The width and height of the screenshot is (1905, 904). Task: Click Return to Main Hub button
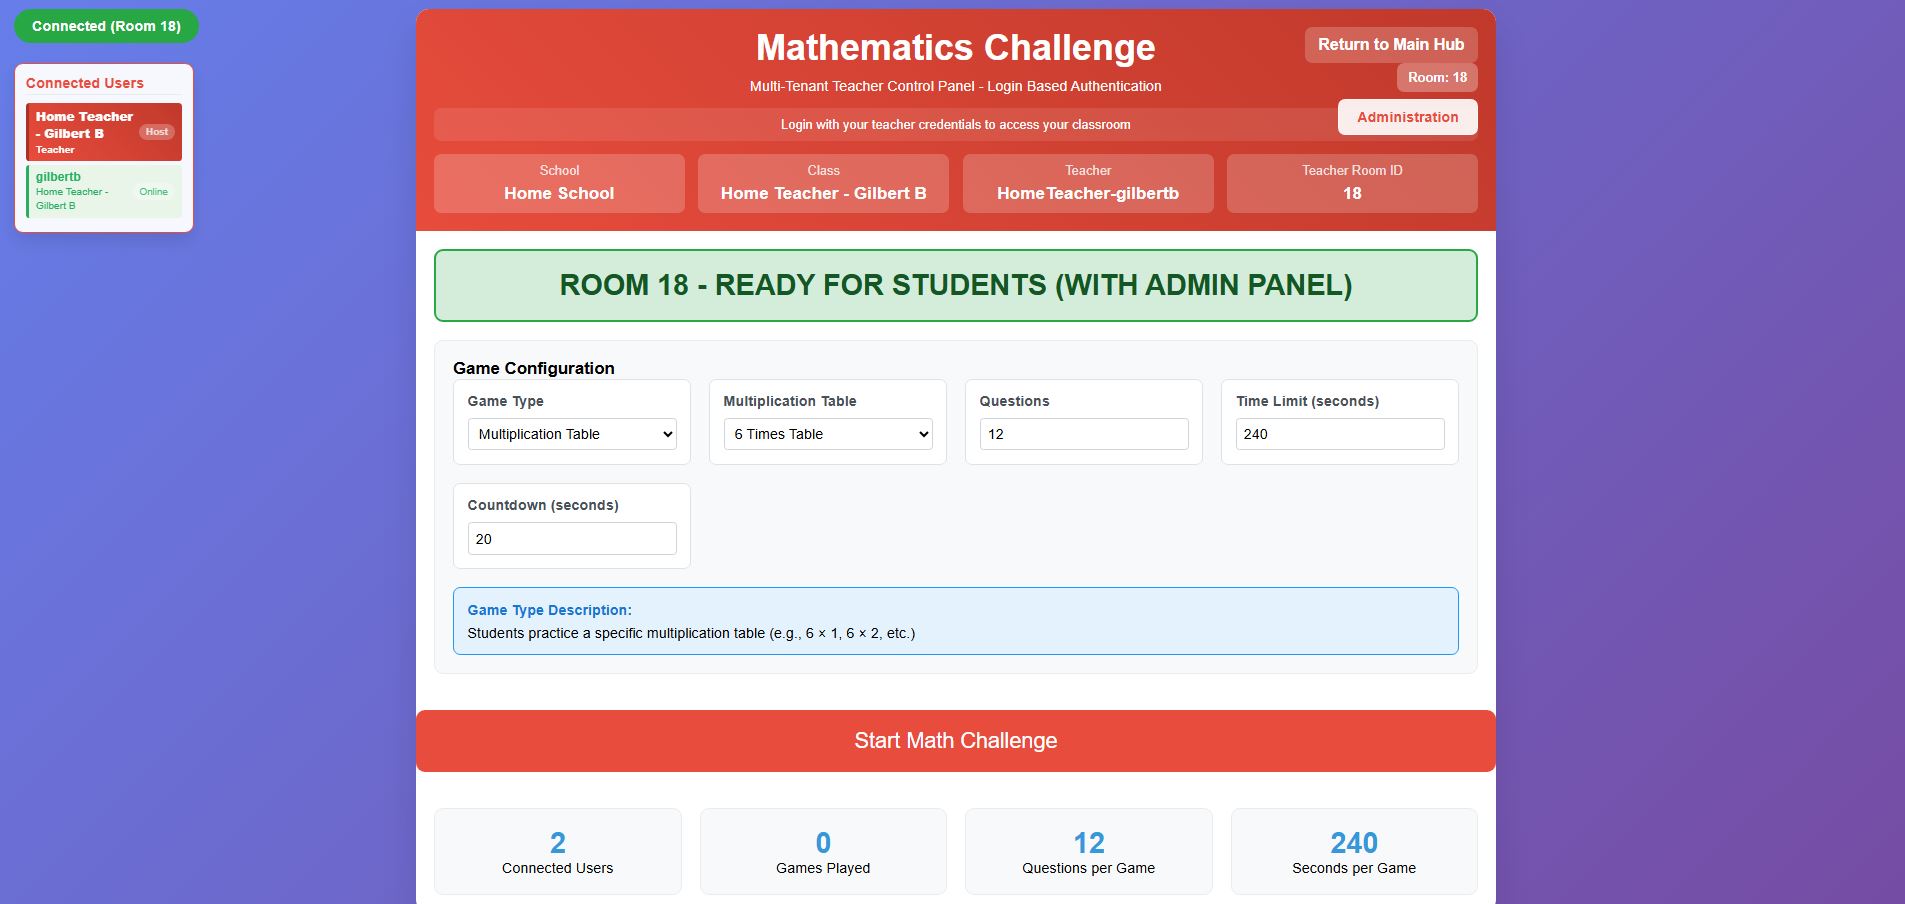[x=1390, y=45]
